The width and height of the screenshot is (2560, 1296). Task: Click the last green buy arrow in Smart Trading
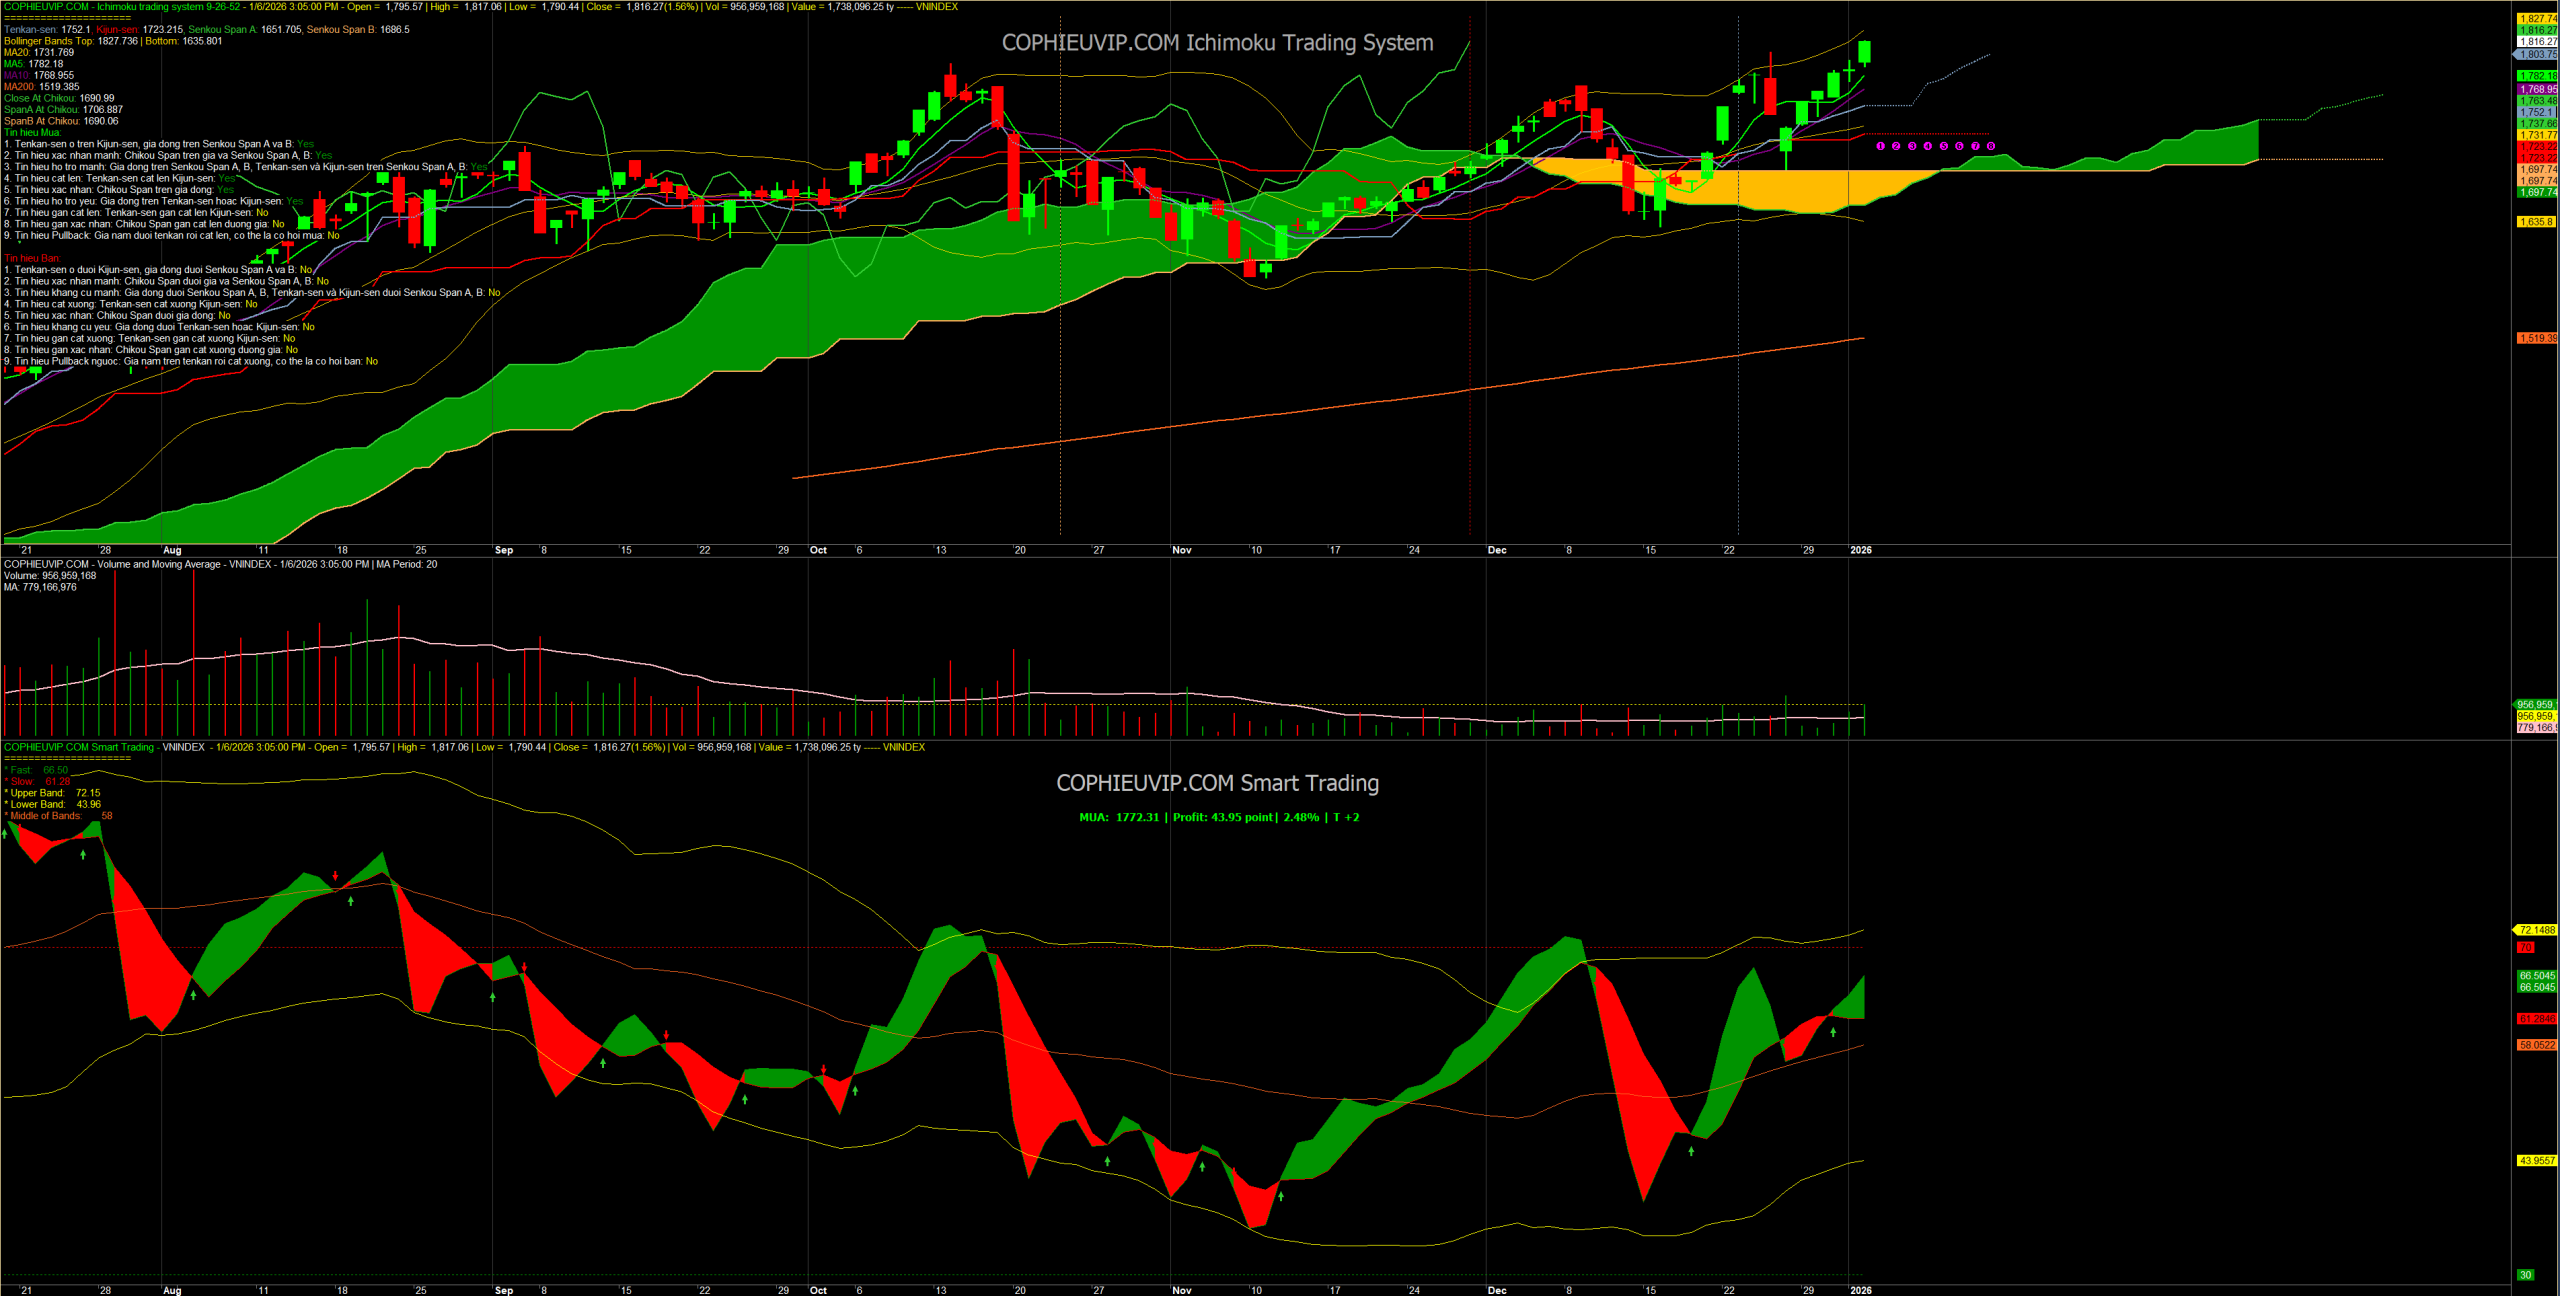[x=1833, y=1032]
